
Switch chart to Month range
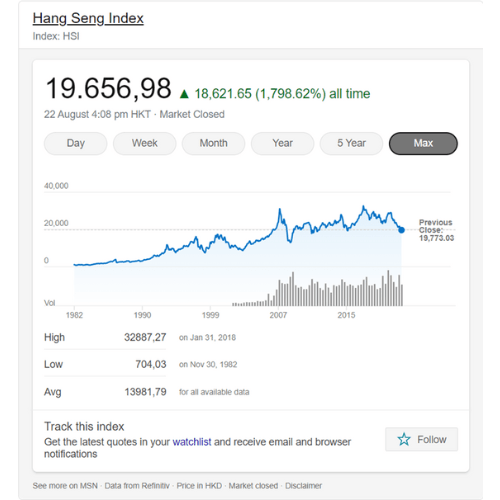point(214,143)
